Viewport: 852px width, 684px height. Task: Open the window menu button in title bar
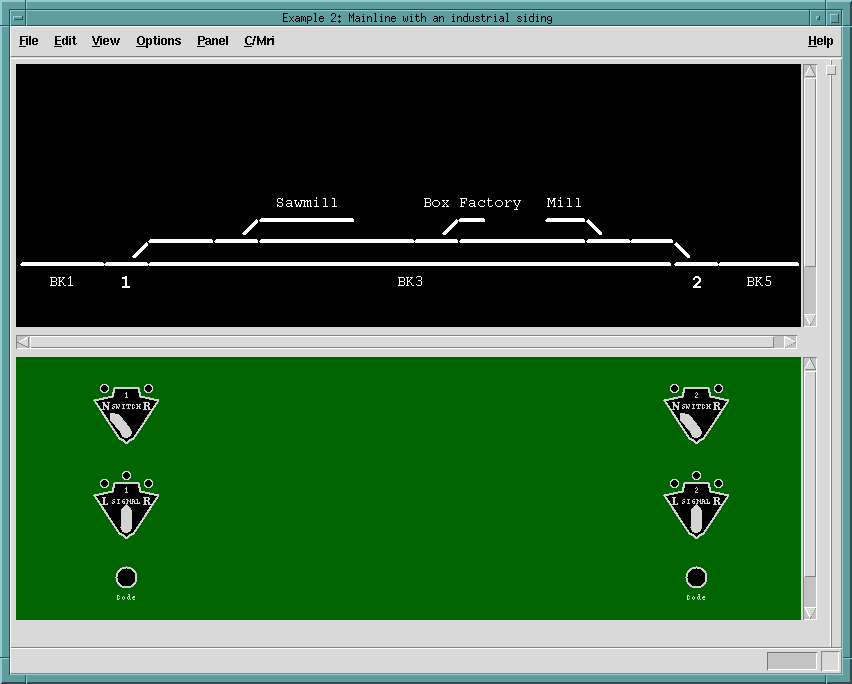[x=18, y=18]
